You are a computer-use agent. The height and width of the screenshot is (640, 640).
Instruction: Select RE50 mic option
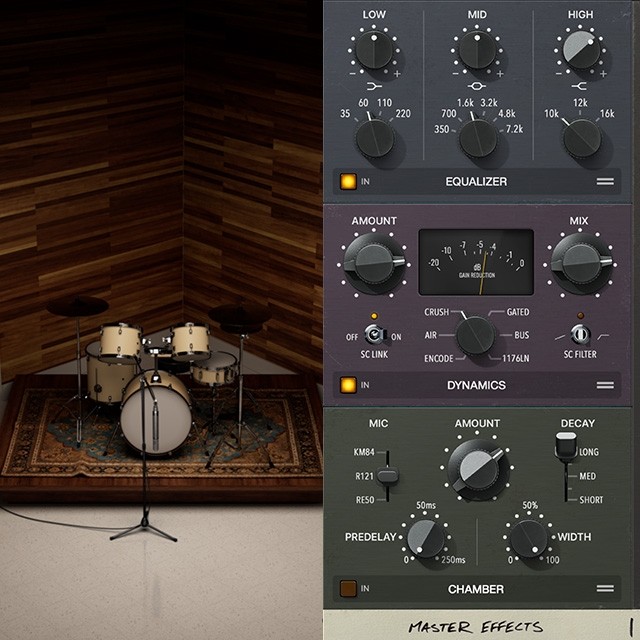coord(365,500)
